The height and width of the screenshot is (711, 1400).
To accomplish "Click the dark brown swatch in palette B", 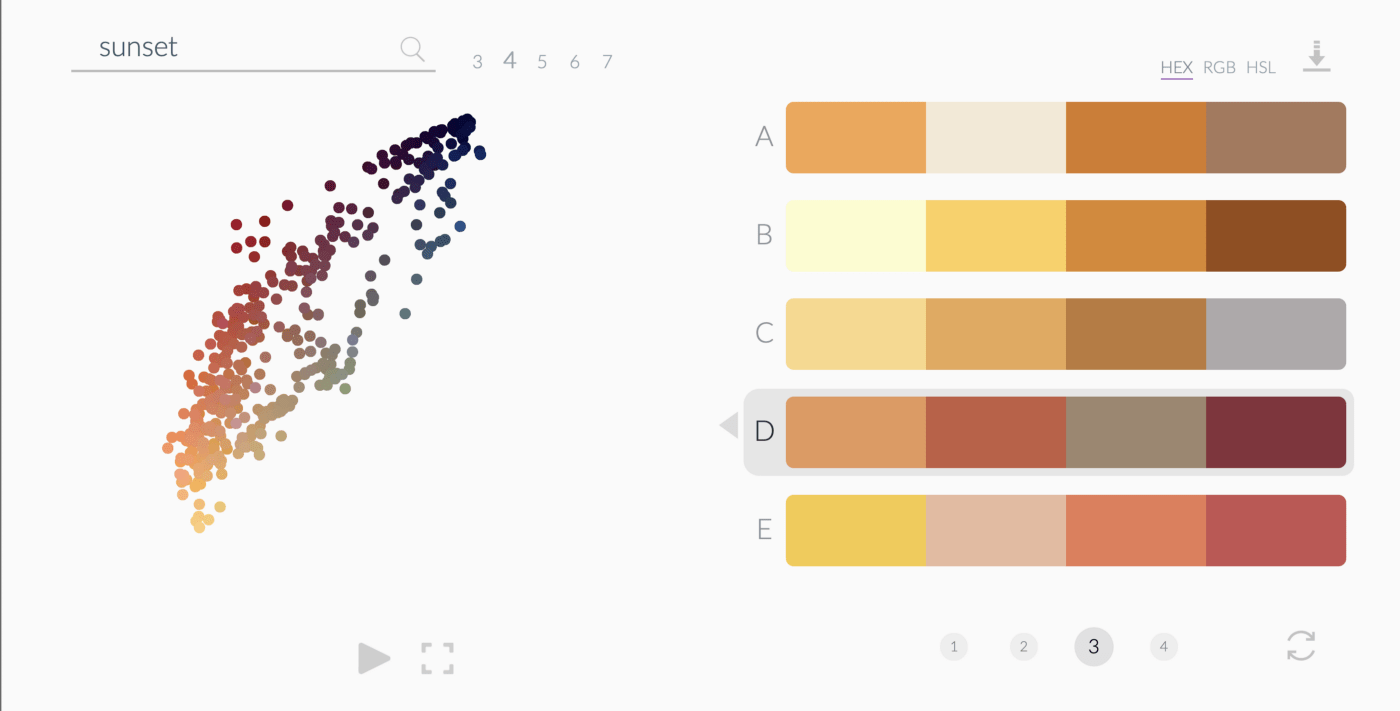I will tap(1275, 235).
